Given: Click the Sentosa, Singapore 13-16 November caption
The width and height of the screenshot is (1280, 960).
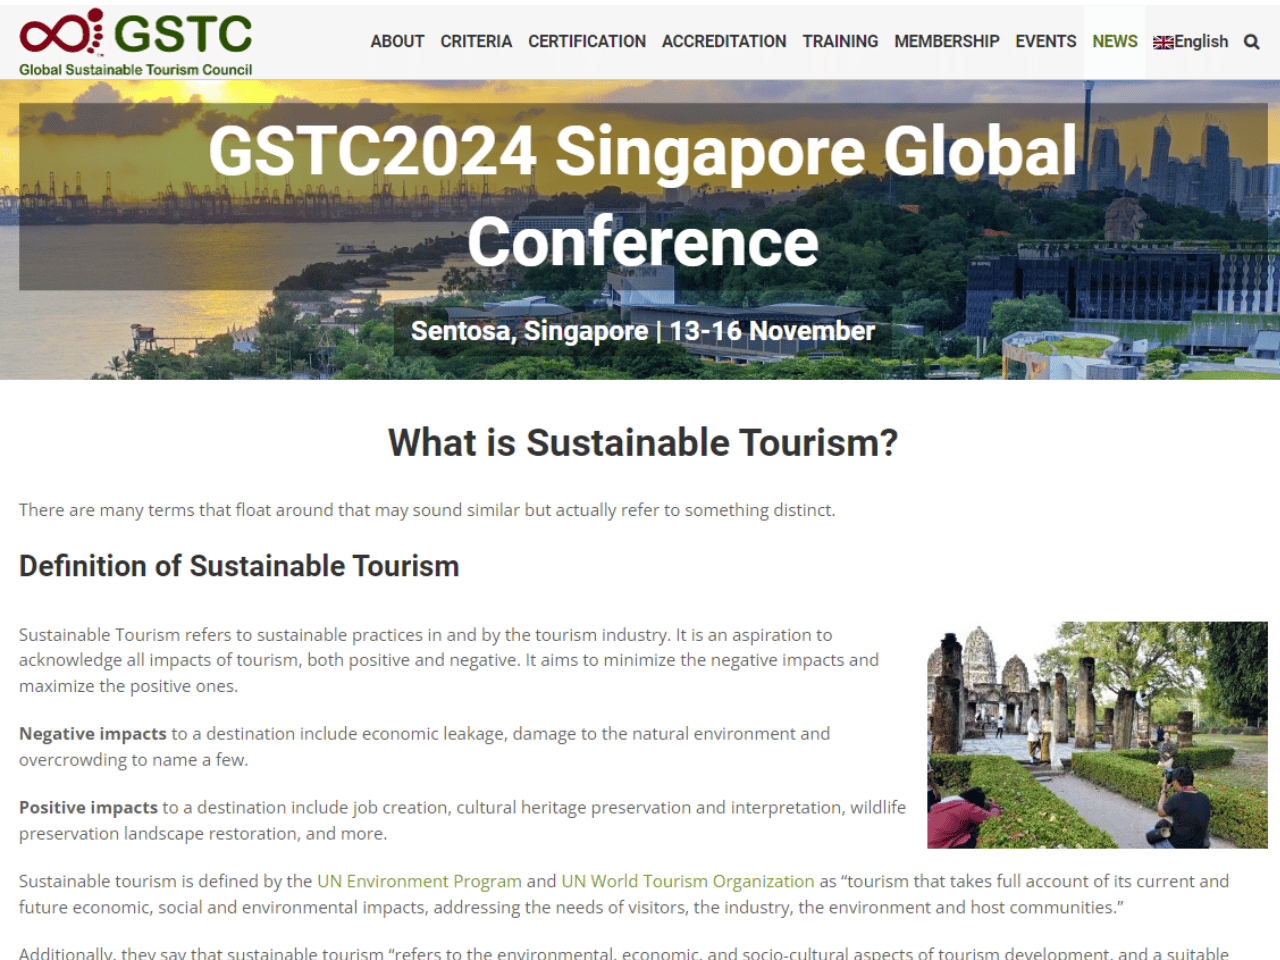Looking at the screenshot, I should pyautogui.click(x=643, y=331).
